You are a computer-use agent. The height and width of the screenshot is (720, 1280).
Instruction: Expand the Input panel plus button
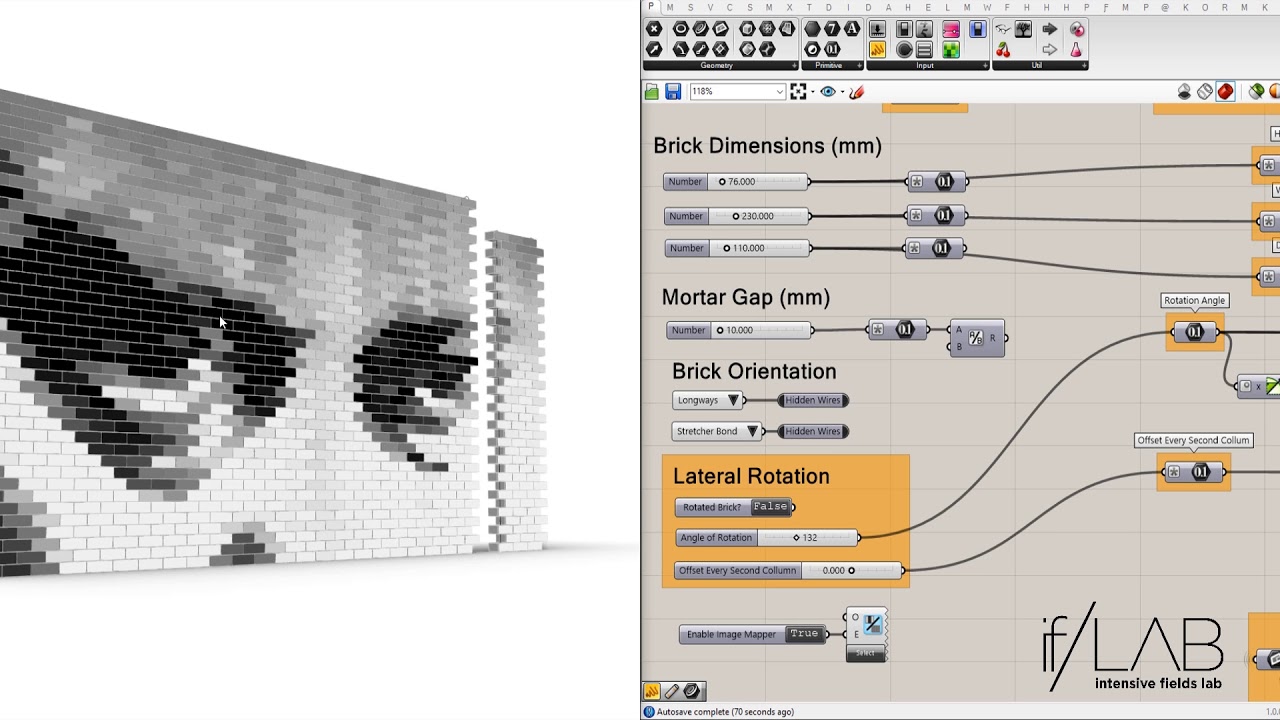point(986,65)
